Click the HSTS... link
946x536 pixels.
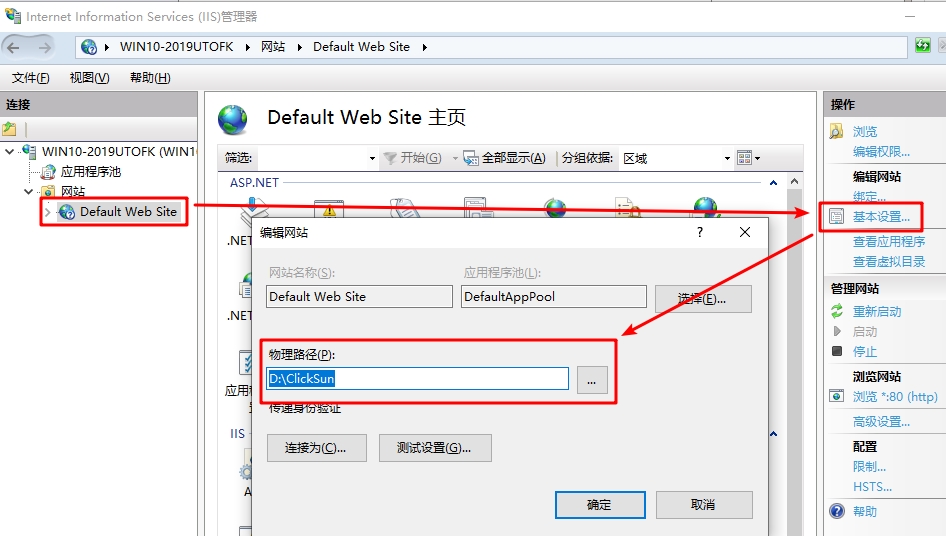tap(872, 487)
